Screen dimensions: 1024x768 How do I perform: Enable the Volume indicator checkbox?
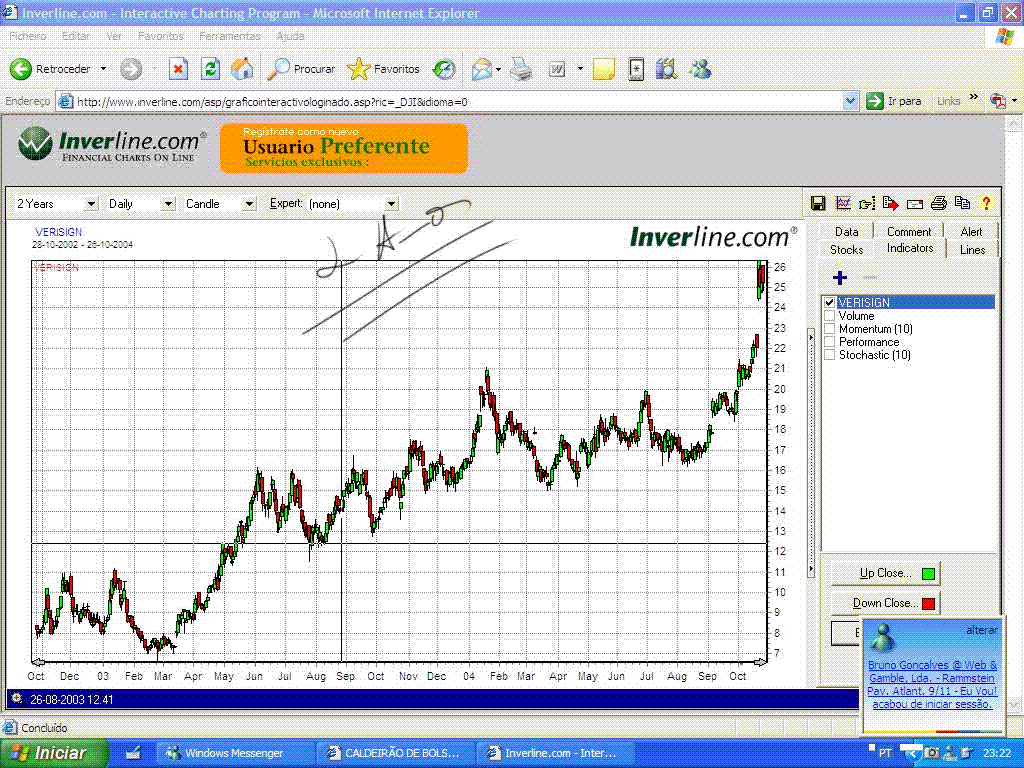point(830,315)
